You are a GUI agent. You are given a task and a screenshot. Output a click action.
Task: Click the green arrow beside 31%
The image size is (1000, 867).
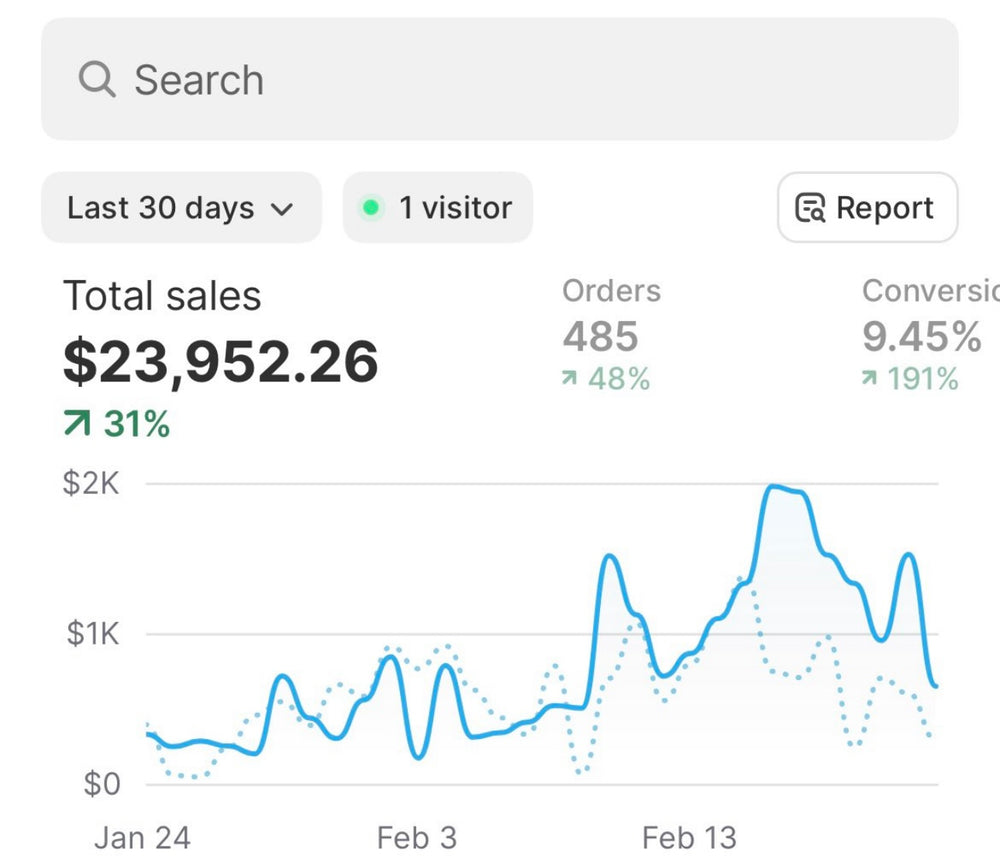click(77, 424)
